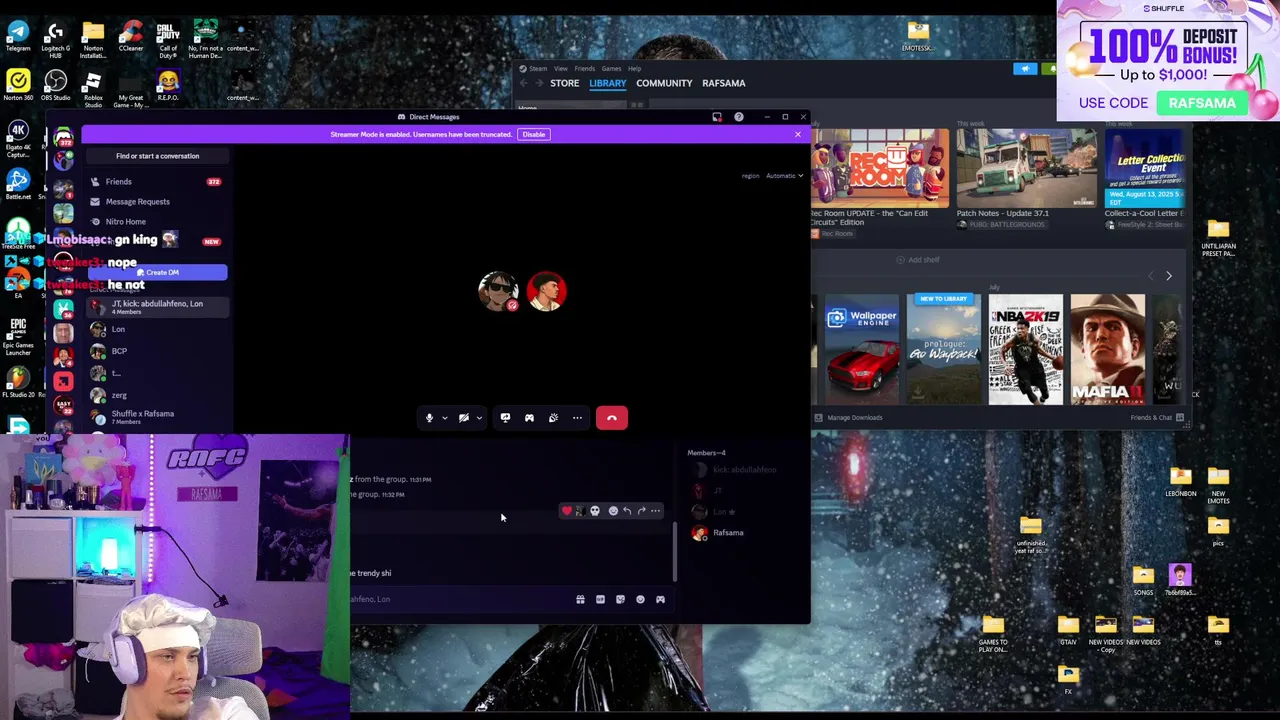Open the gift icon in message bar
Screen dimensions: 1280x720
(x=580, y=600)
